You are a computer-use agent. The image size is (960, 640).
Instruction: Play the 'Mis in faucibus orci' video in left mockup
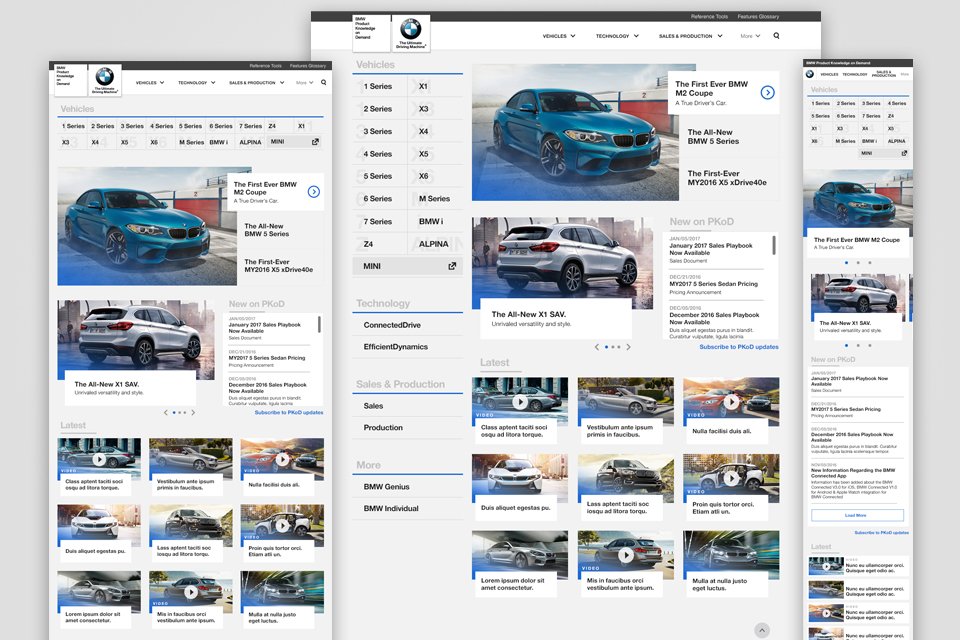191,592
